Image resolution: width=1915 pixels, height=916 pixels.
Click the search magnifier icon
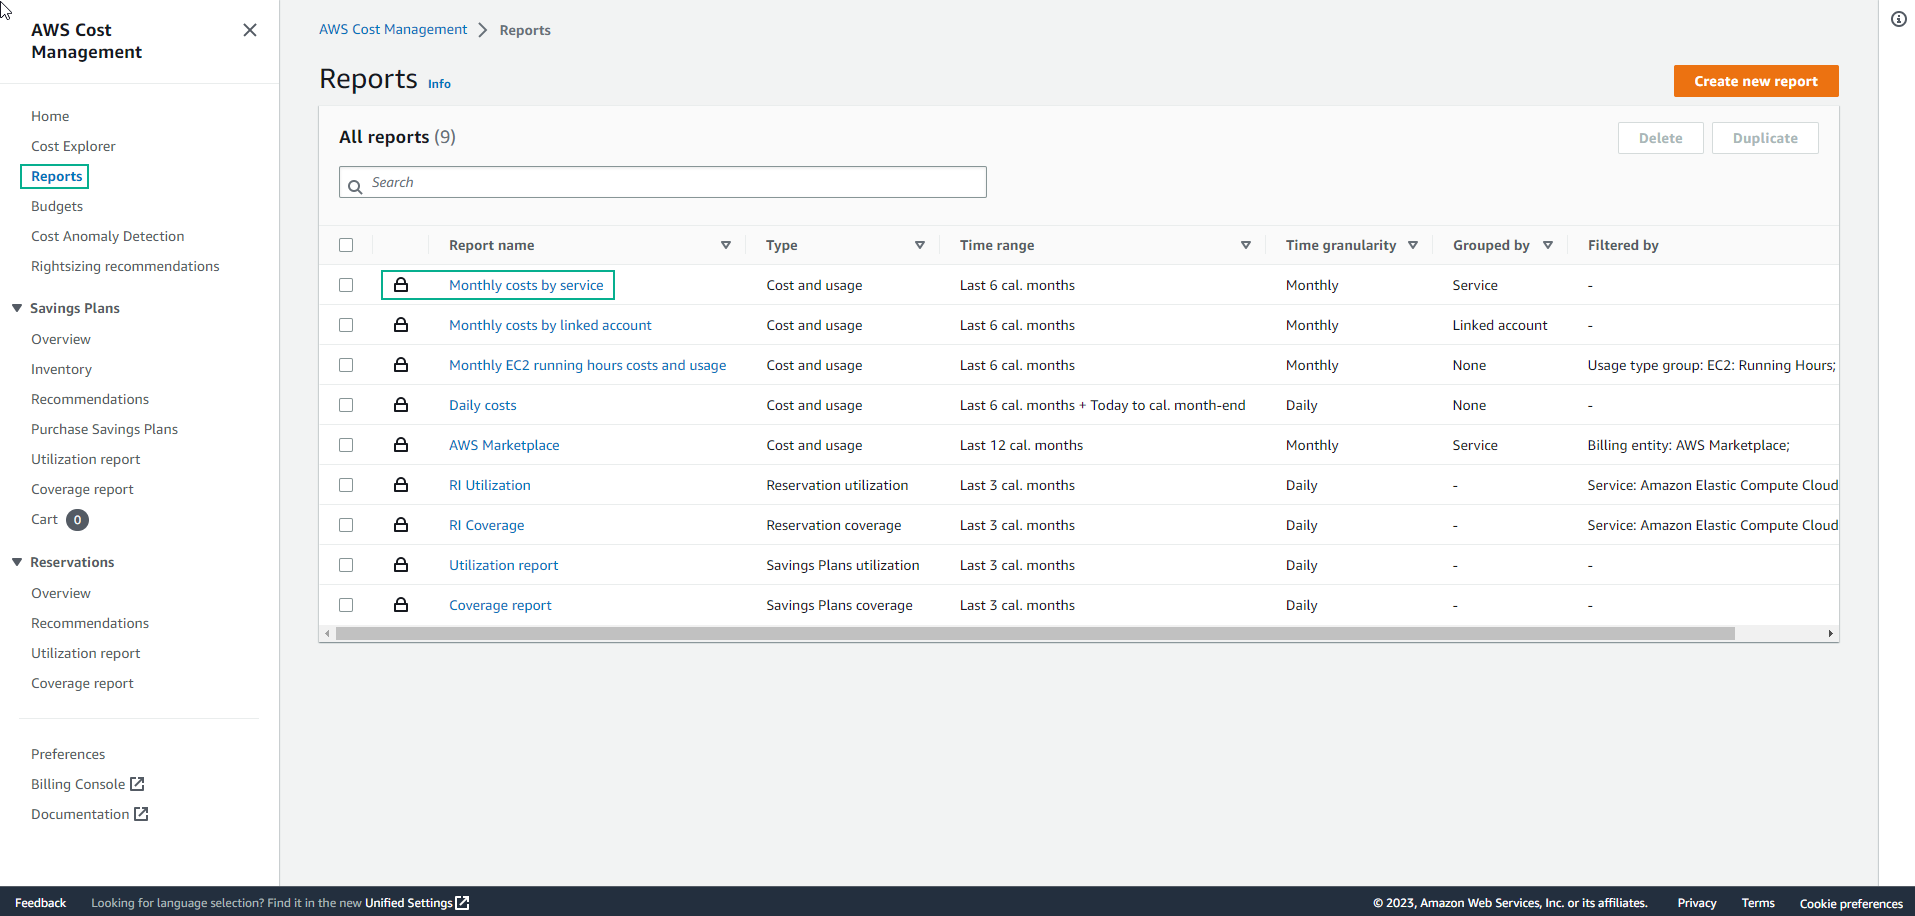click(x=355, y=187)
